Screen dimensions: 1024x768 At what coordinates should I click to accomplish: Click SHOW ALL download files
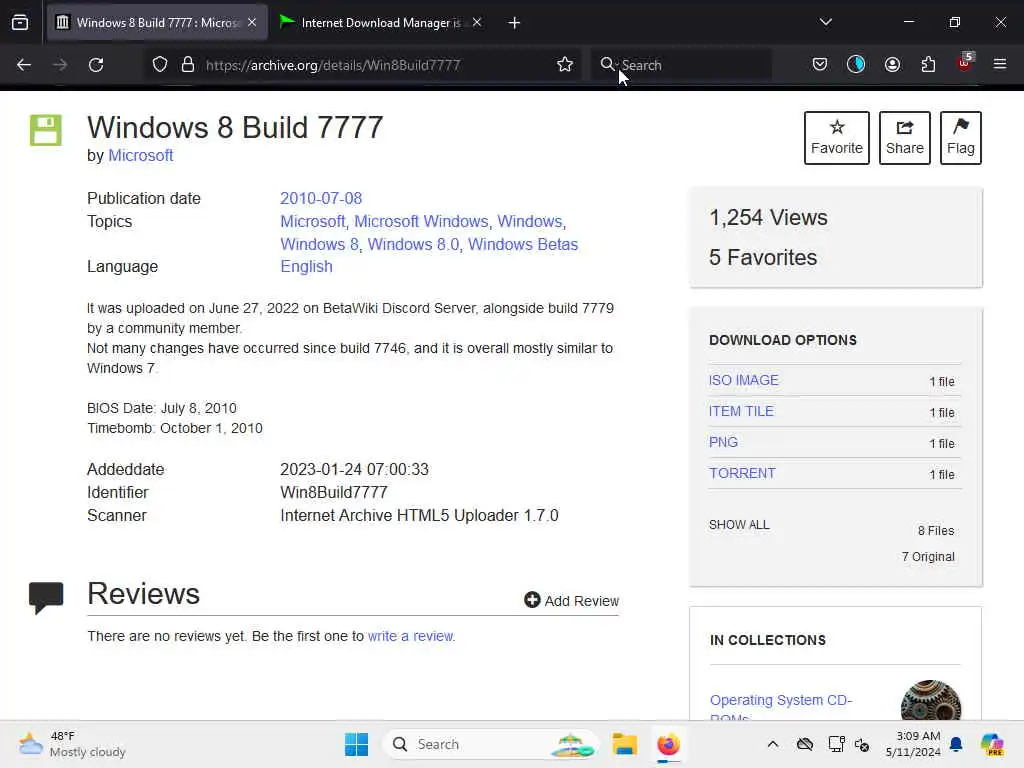click(739, 524)
